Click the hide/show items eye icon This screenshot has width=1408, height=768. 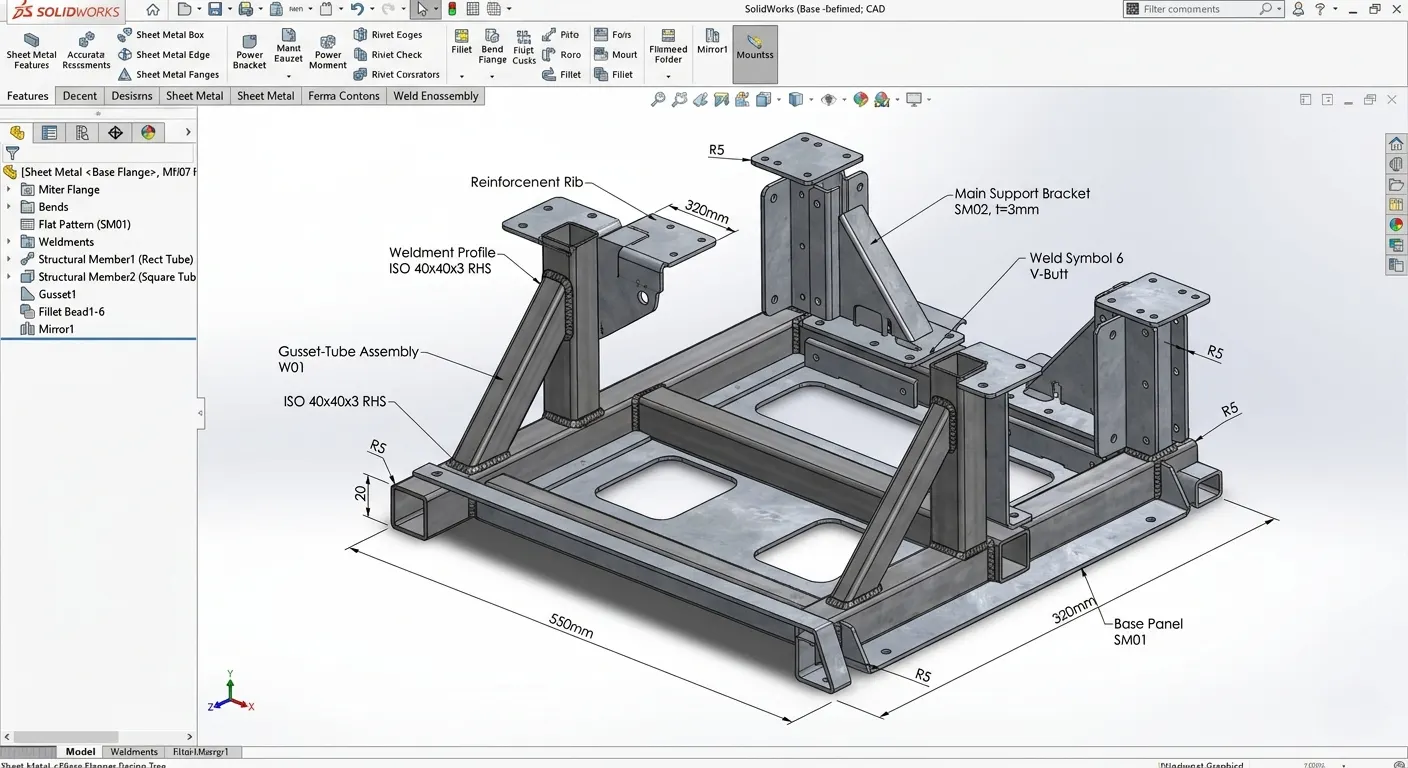828,99
